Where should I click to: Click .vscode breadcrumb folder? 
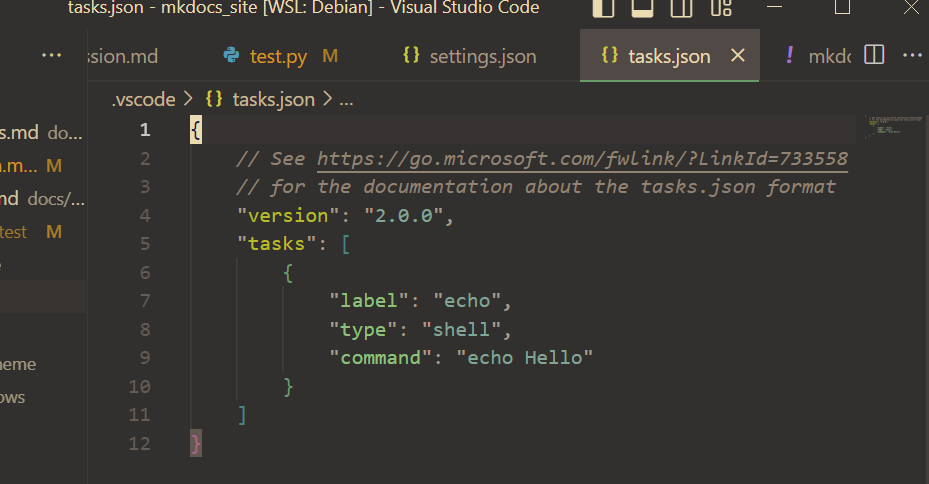(143, 100)
